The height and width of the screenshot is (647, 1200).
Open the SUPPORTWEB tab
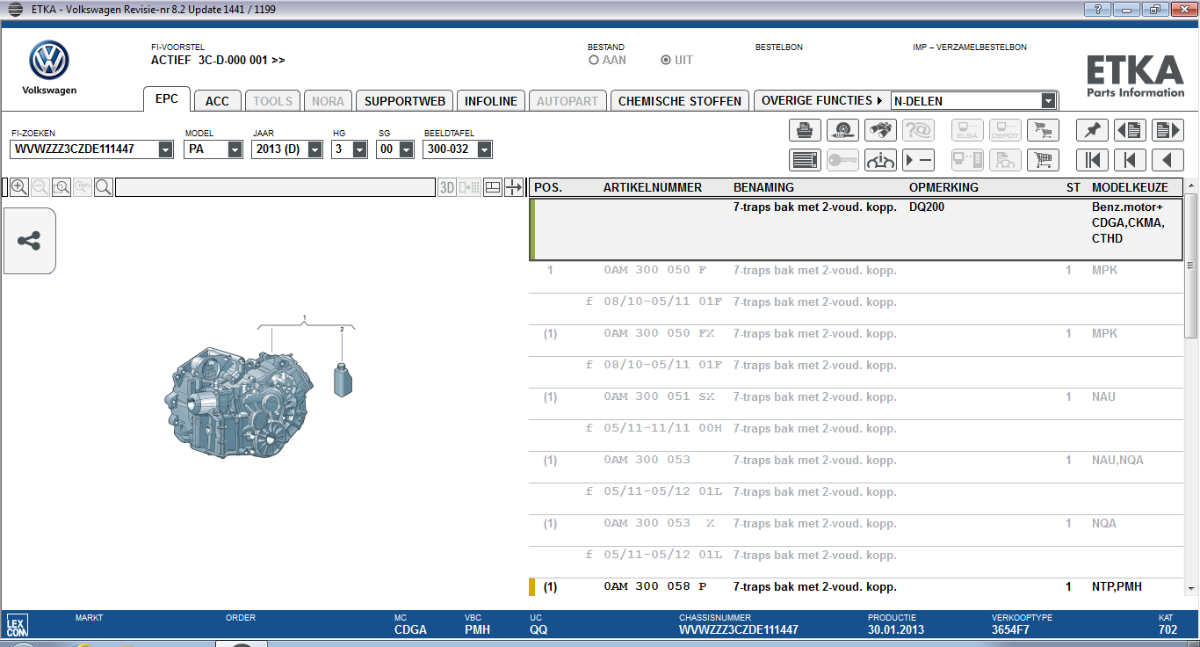pos(405,101)
